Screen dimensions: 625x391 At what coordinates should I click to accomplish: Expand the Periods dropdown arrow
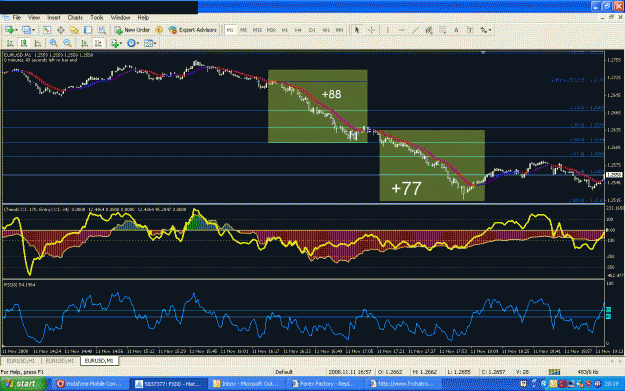[138, 43]
